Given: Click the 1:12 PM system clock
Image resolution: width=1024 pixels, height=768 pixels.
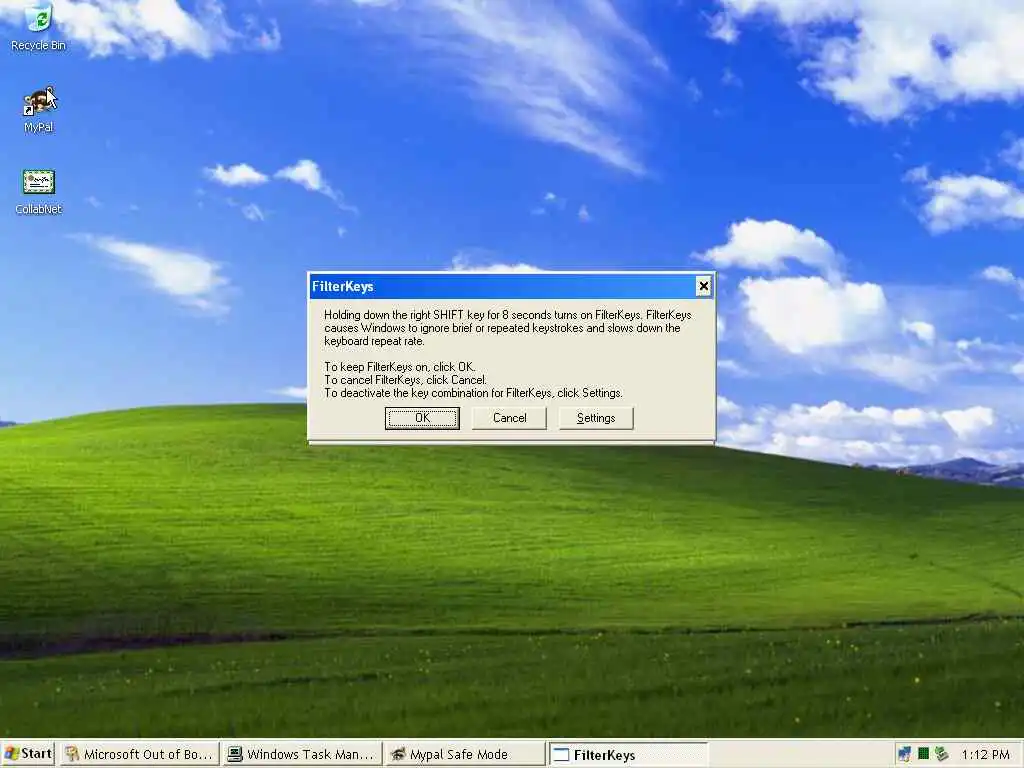Looking at the screenshot, I should tap(985, 754).
